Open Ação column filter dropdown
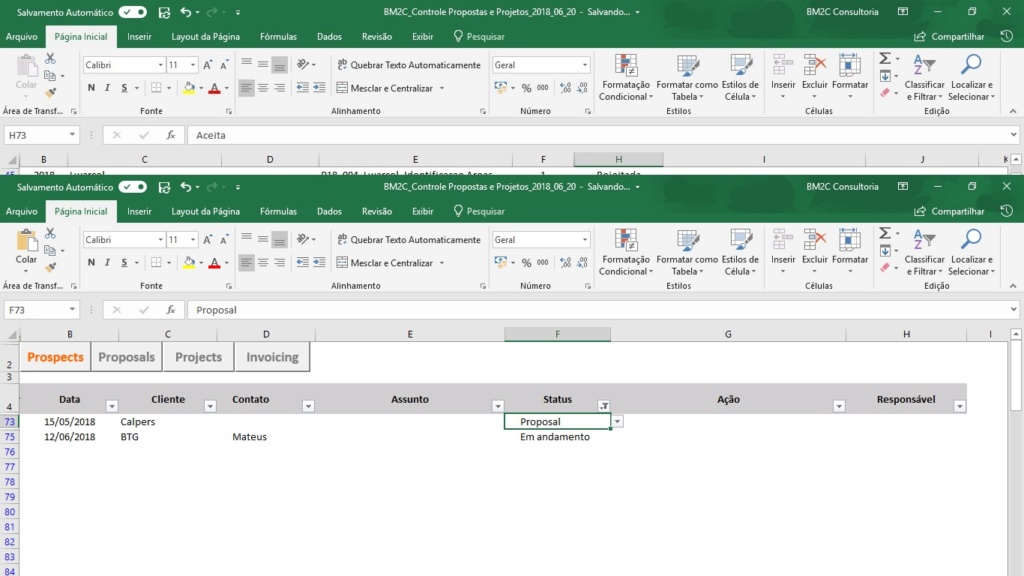Image resolution: width=1024 pixels, height=576 pixels. coord(839,406)
